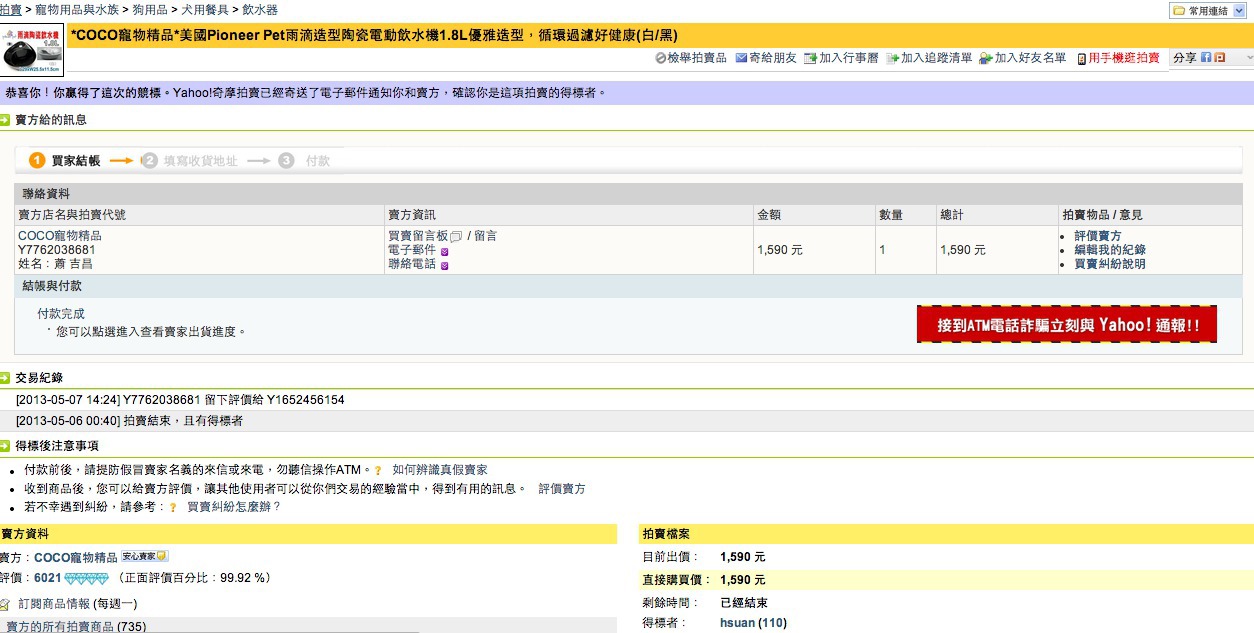The height and width of the screenshot is (633, 1254).
Task: Open the 常用連結 dropdown
Action: pyautogui.click(x=1209, y=10)
